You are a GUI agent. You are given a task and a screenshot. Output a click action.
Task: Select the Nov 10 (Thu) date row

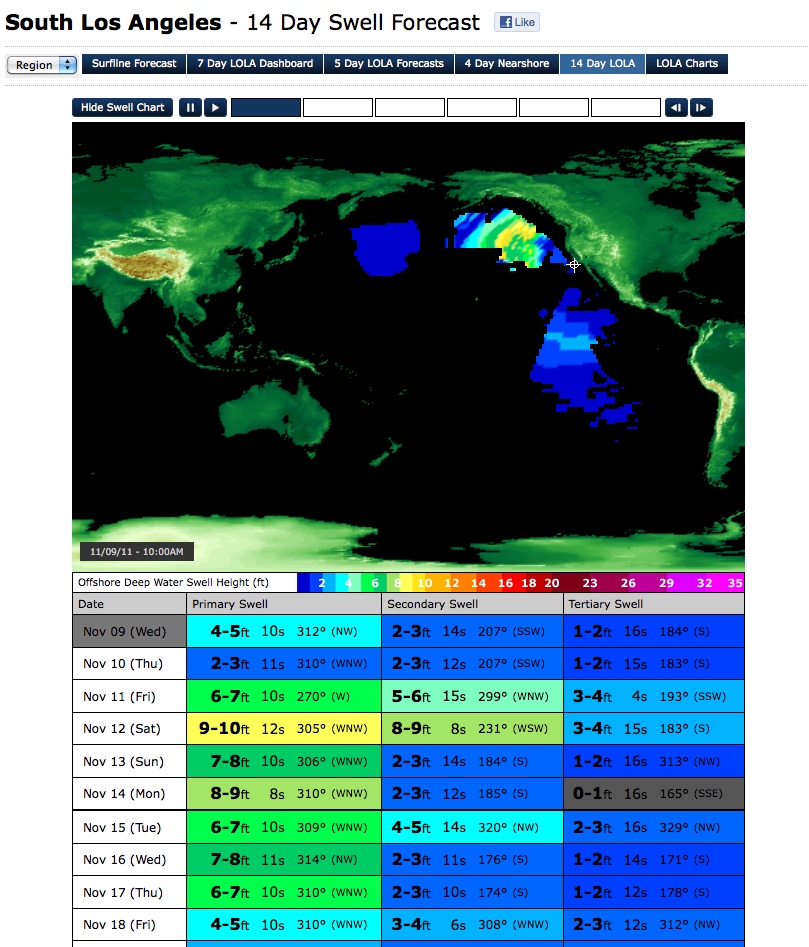(129, 664)
